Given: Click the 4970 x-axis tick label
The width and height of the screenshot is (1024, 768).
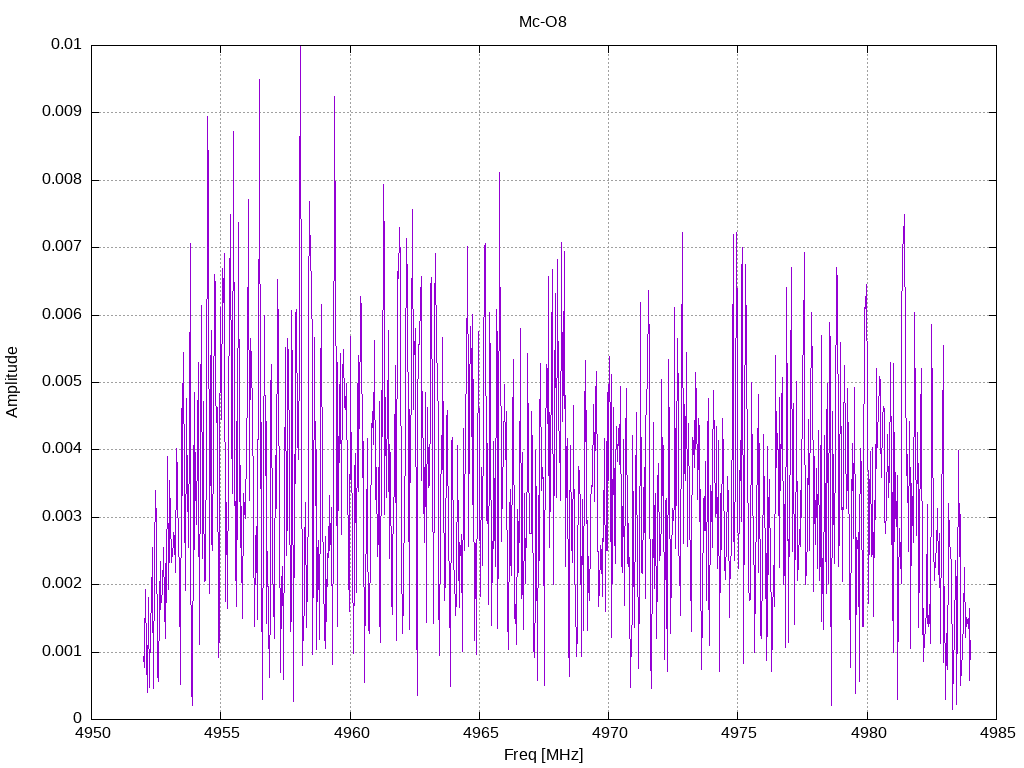Looking at the screenshot, I should [x=609, y=733].
